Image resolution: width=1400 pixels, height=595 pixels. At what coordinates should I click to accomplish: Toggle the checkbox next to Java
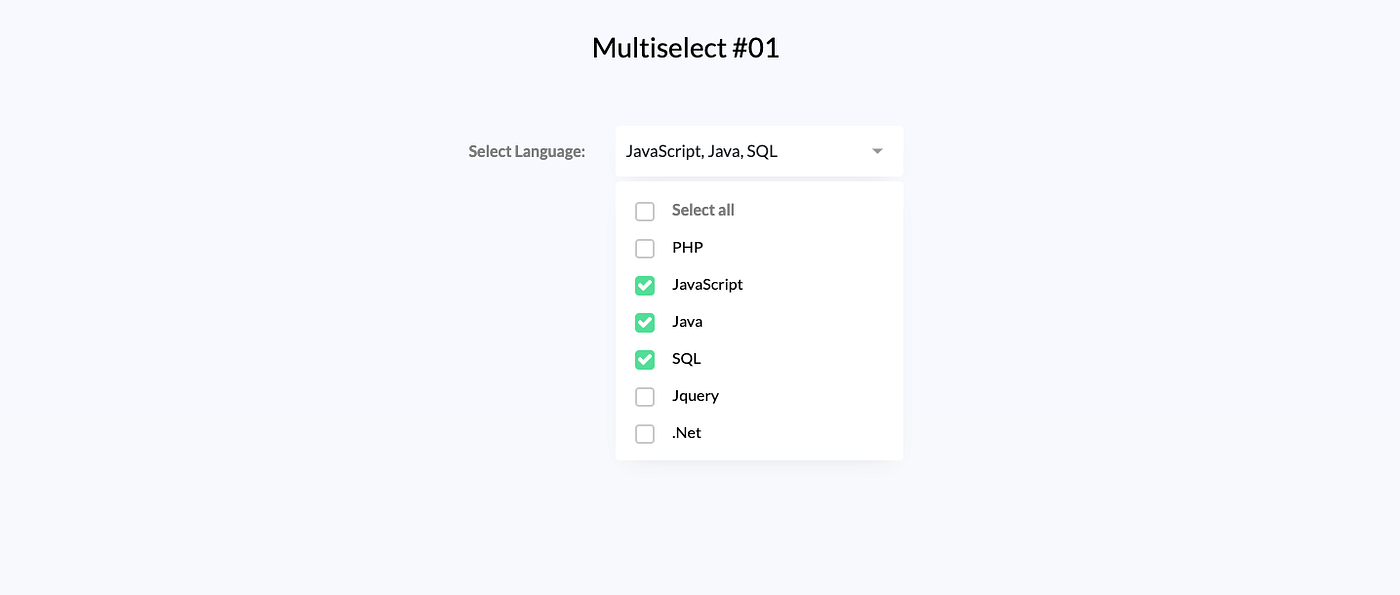point(644,322)
